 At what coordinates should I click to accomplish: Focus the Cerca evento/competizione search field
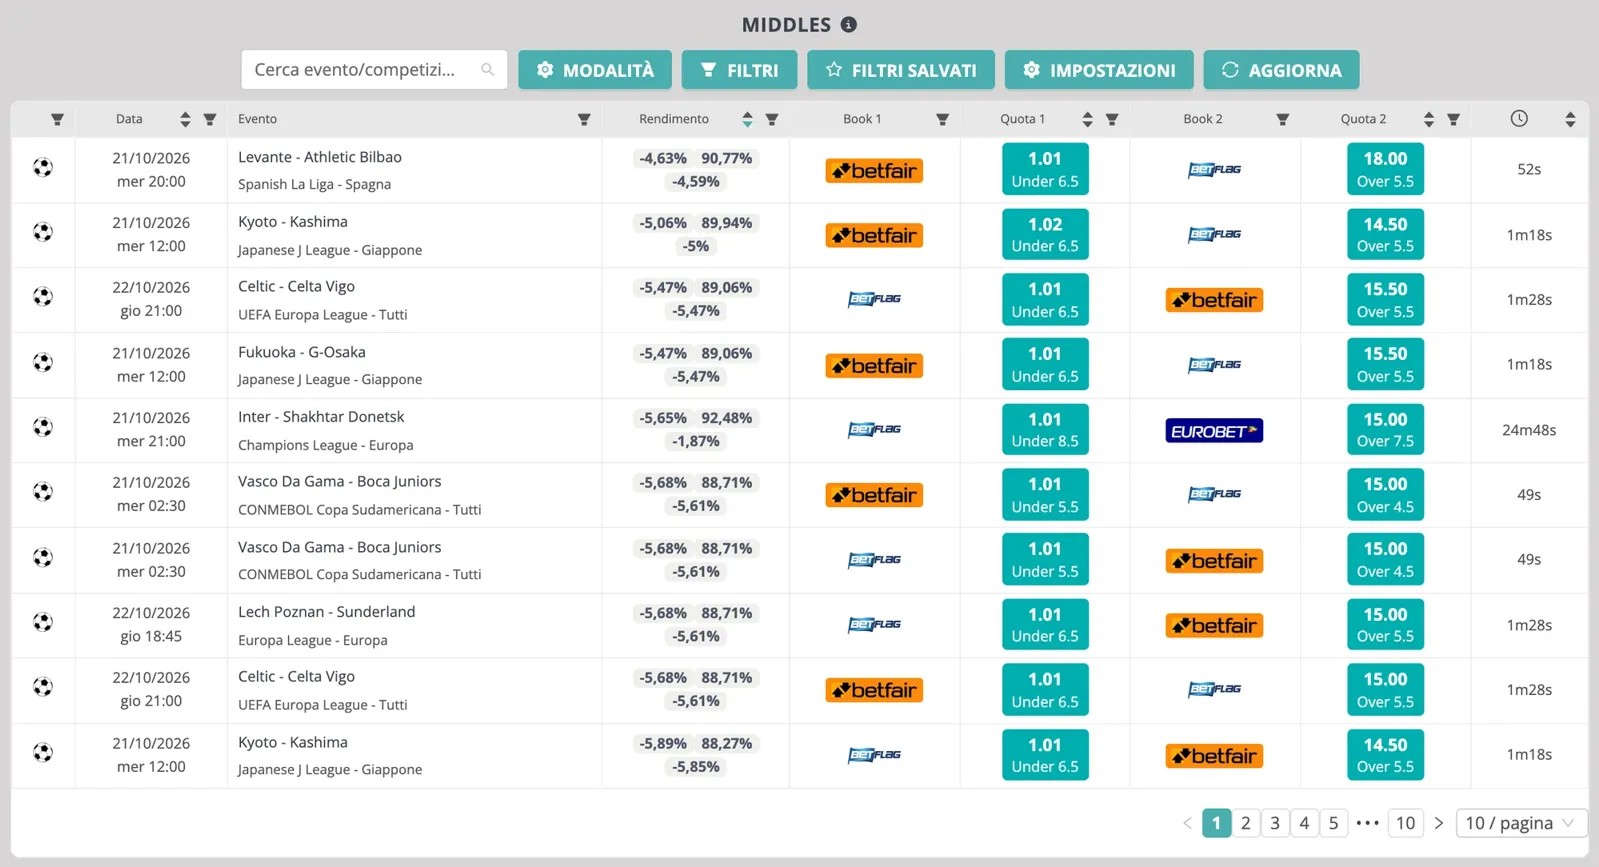click(x=374, y=70)
